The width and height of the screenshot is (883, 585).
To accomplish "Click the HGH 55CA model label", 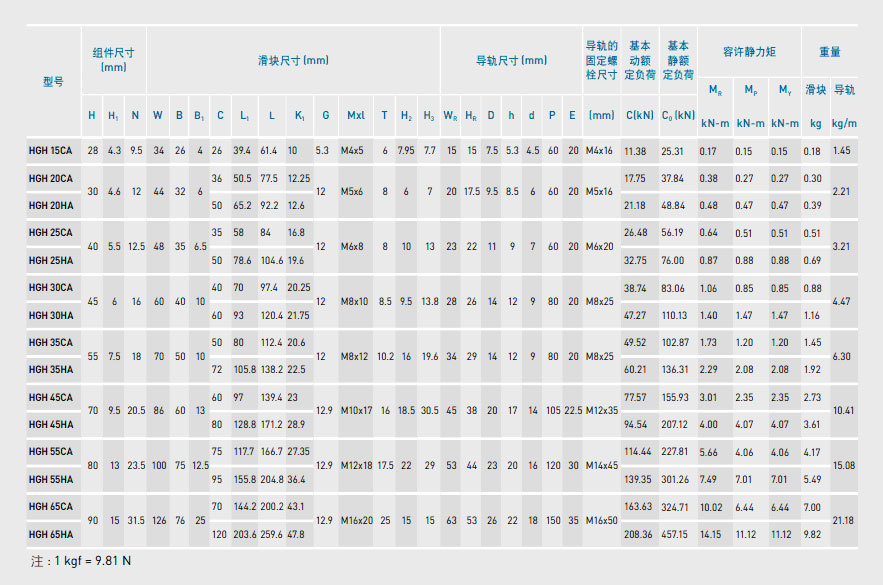I will point(51,452).
